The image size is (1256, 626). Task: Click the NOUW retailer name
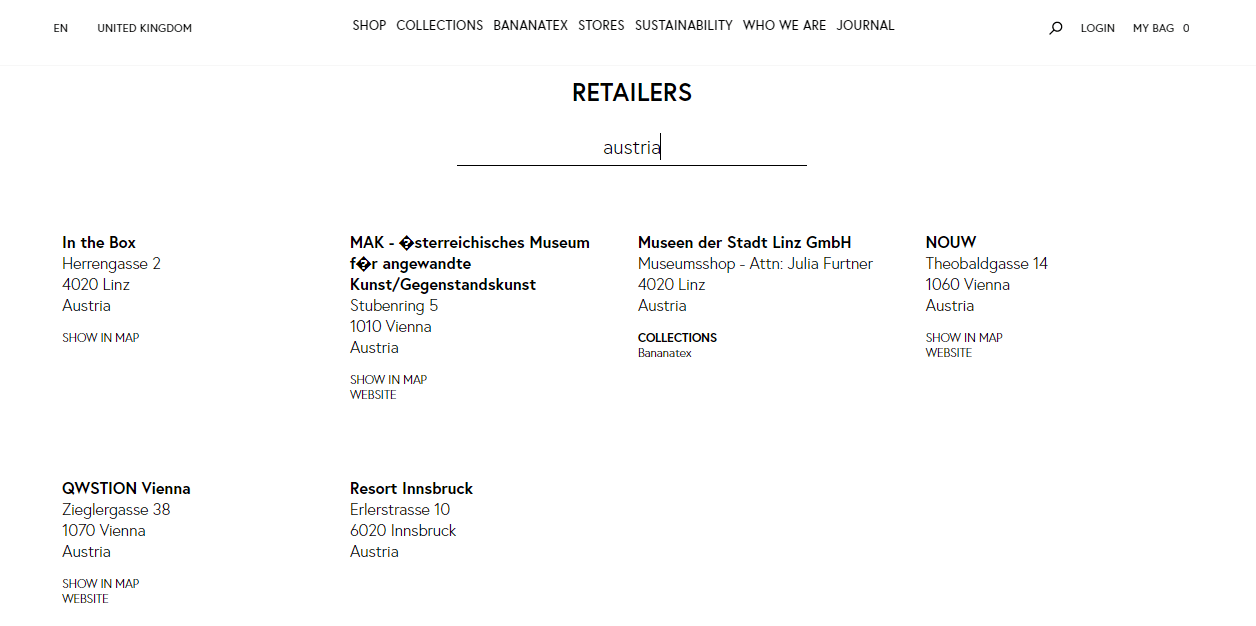(x=951, y=242)
